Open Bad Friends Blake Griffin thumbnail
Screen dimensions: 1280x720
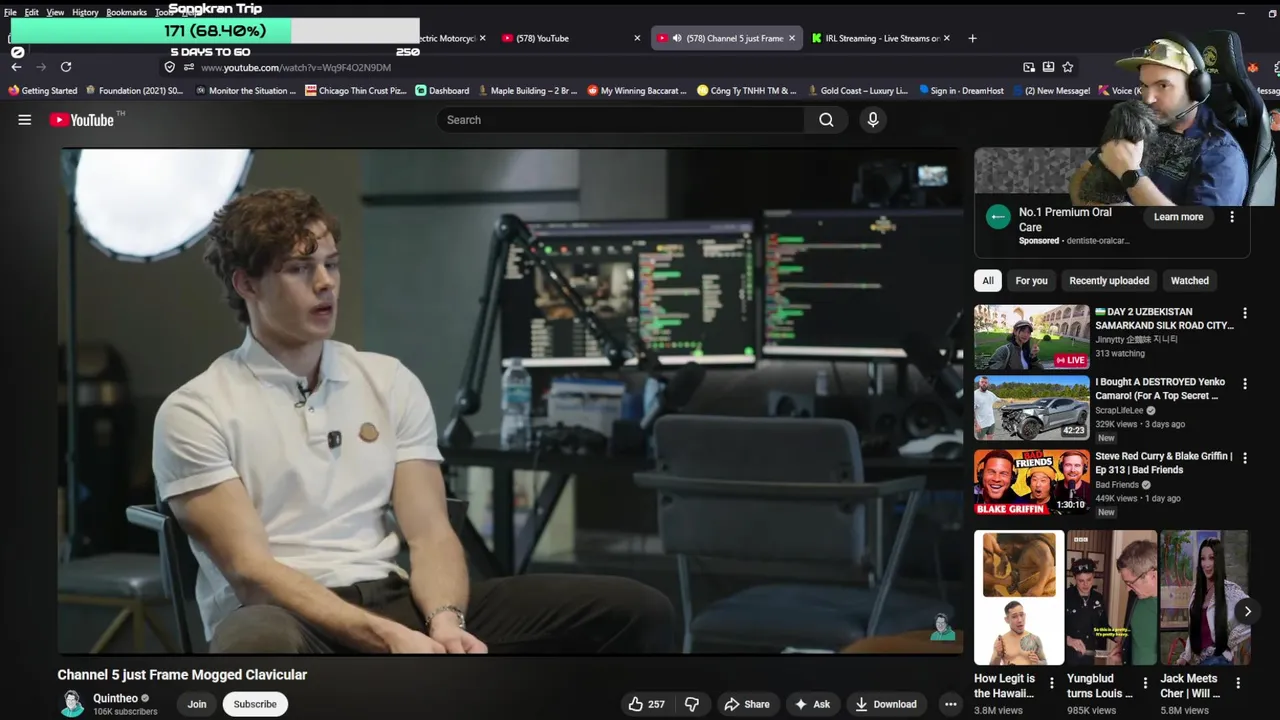(1032, 482)
